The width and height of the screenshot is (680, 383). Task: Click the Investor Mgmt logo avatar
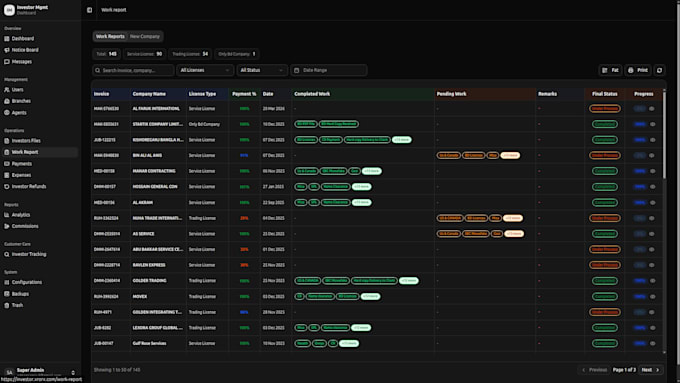point(9,10)
